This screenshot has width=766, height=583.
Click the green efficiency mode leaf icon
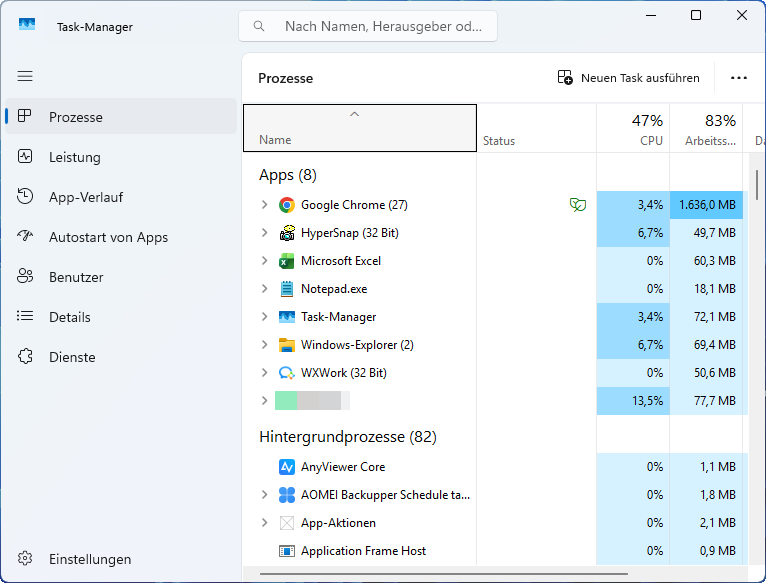pyautogui.click(x=577, y=205)
